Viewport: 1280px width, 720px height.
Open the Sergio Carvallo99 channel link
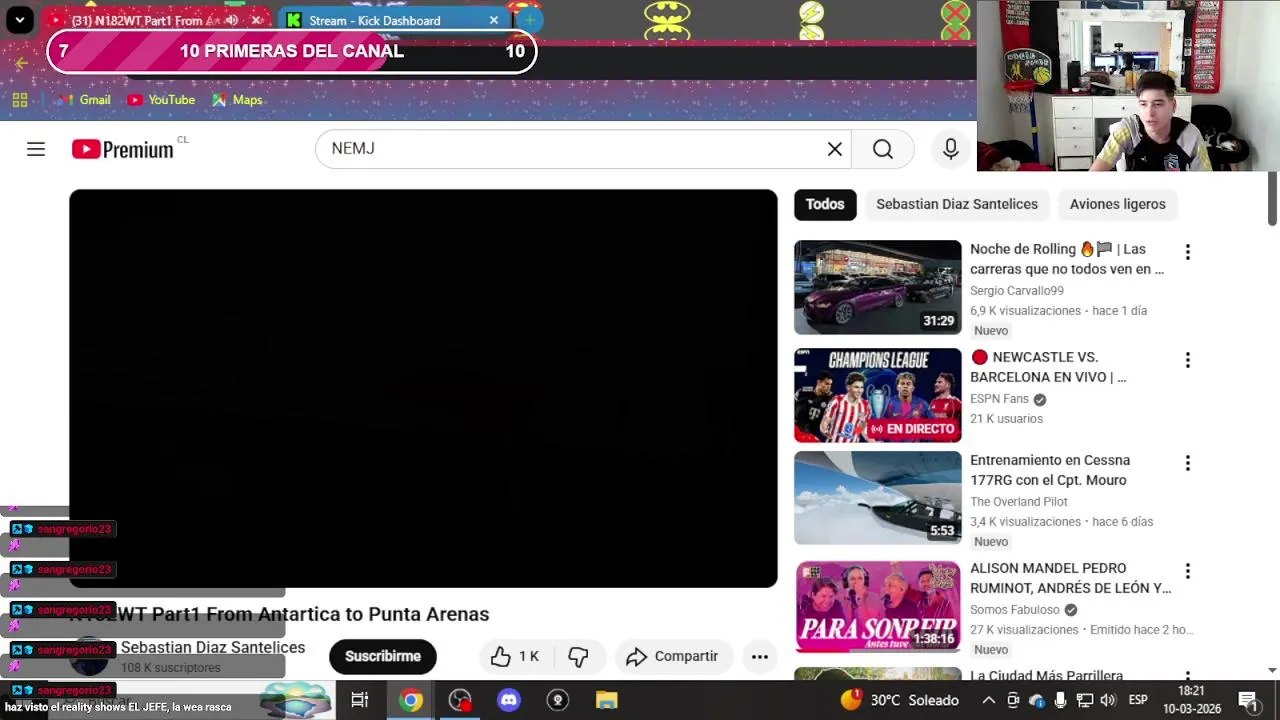[x=1016, y=291]
